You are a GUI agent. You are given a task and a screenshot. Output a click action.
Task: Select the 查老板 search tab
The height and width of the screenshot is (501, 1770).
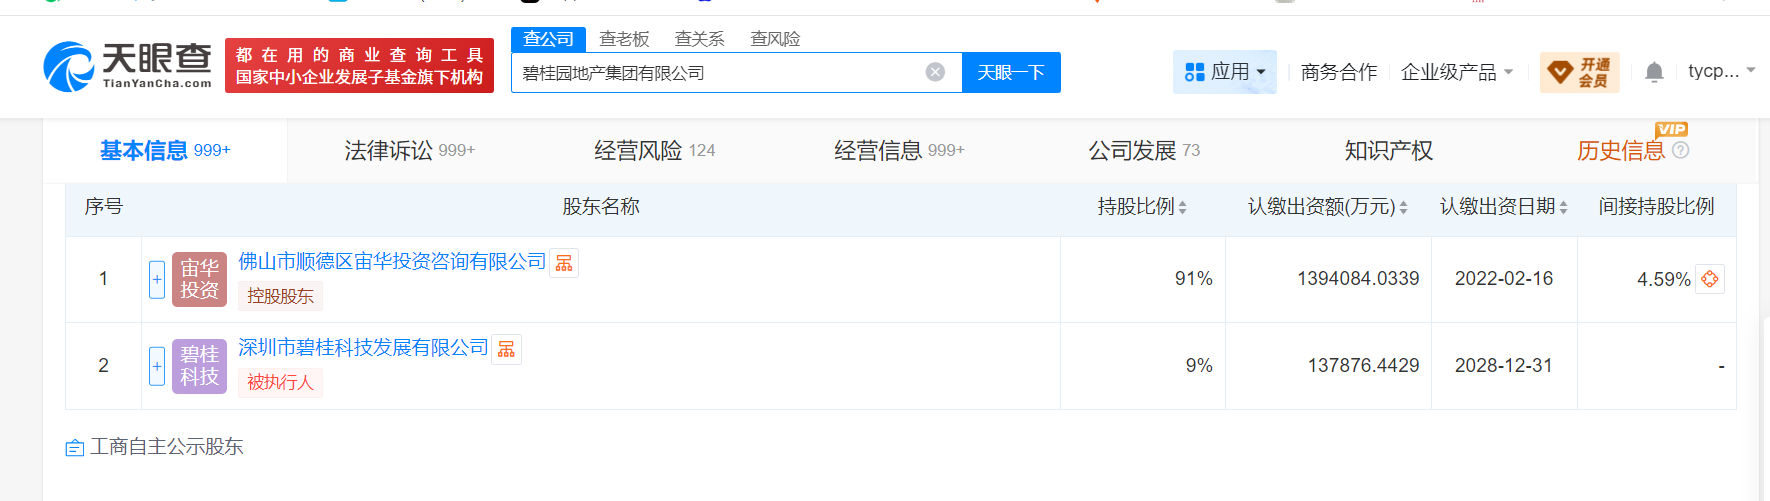(x=624, y=39)
